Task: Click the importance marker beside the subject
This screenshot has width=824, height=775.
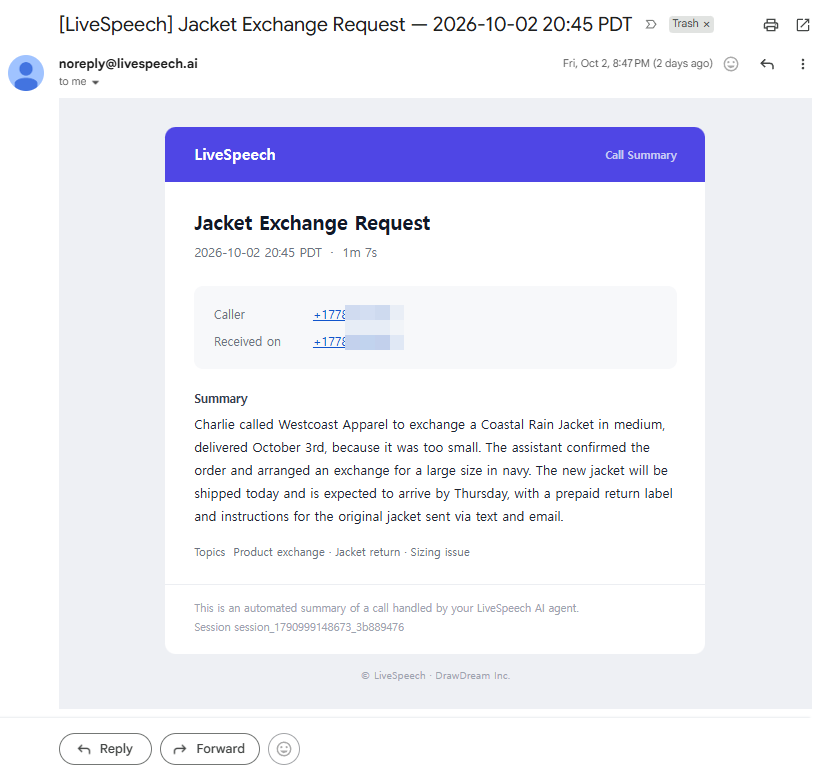Action: 651,24
